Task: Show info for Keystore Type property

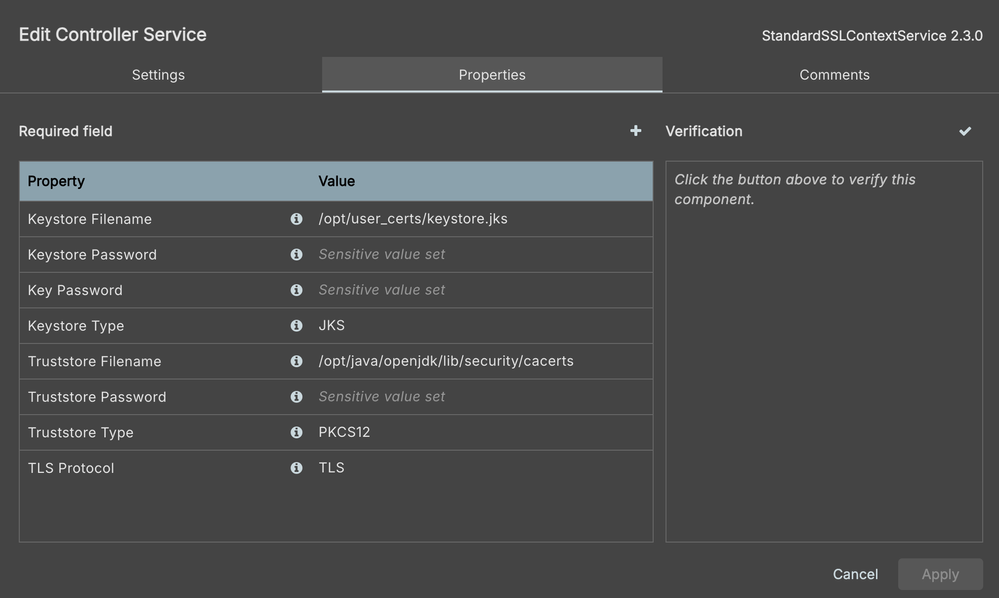Action: pyautogui.click(x=296, y=325)
